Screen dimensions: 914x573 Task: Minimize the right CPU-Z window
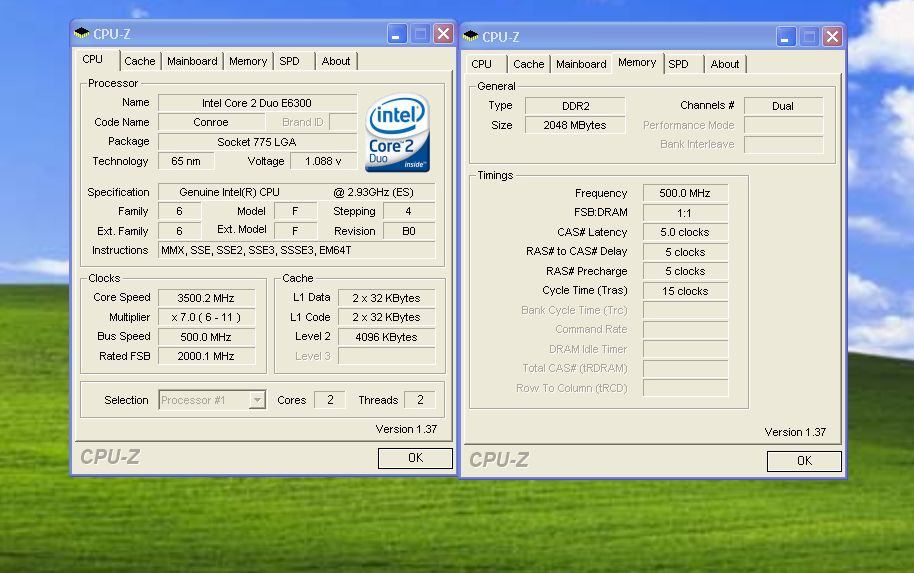[x=786, y=37]
